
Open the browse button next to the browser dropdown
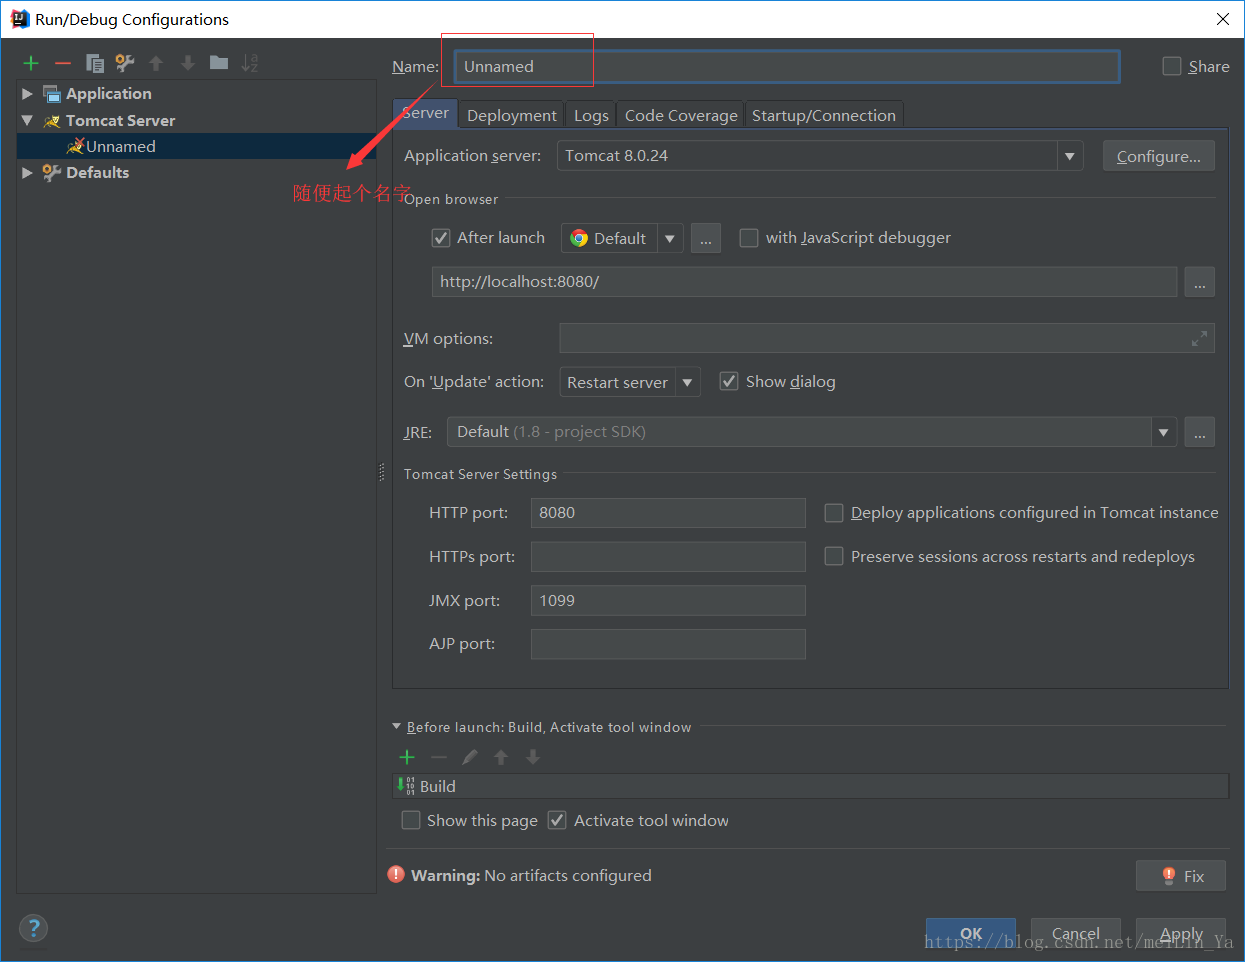click(705, 238)
